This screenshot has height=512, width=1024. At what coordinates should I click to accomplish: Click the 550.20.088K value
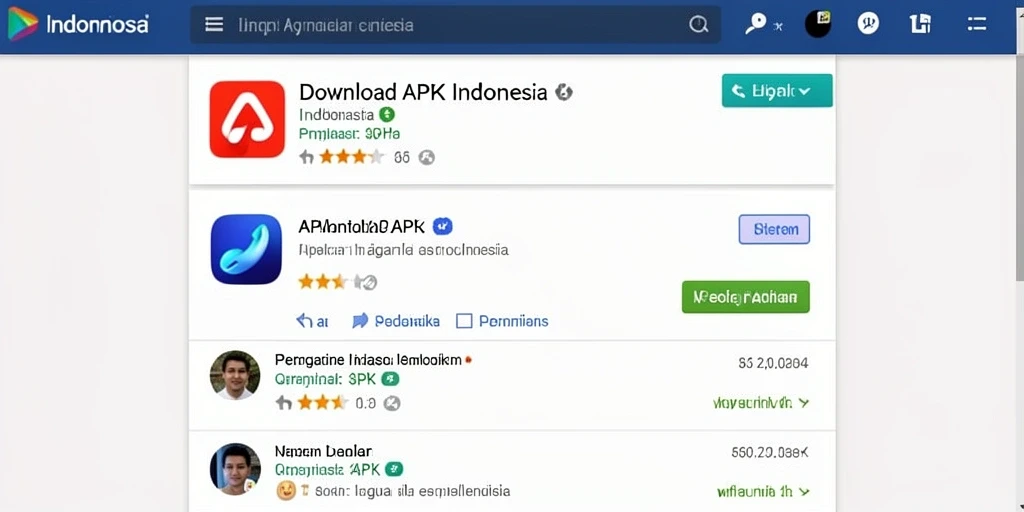[770, 452]
